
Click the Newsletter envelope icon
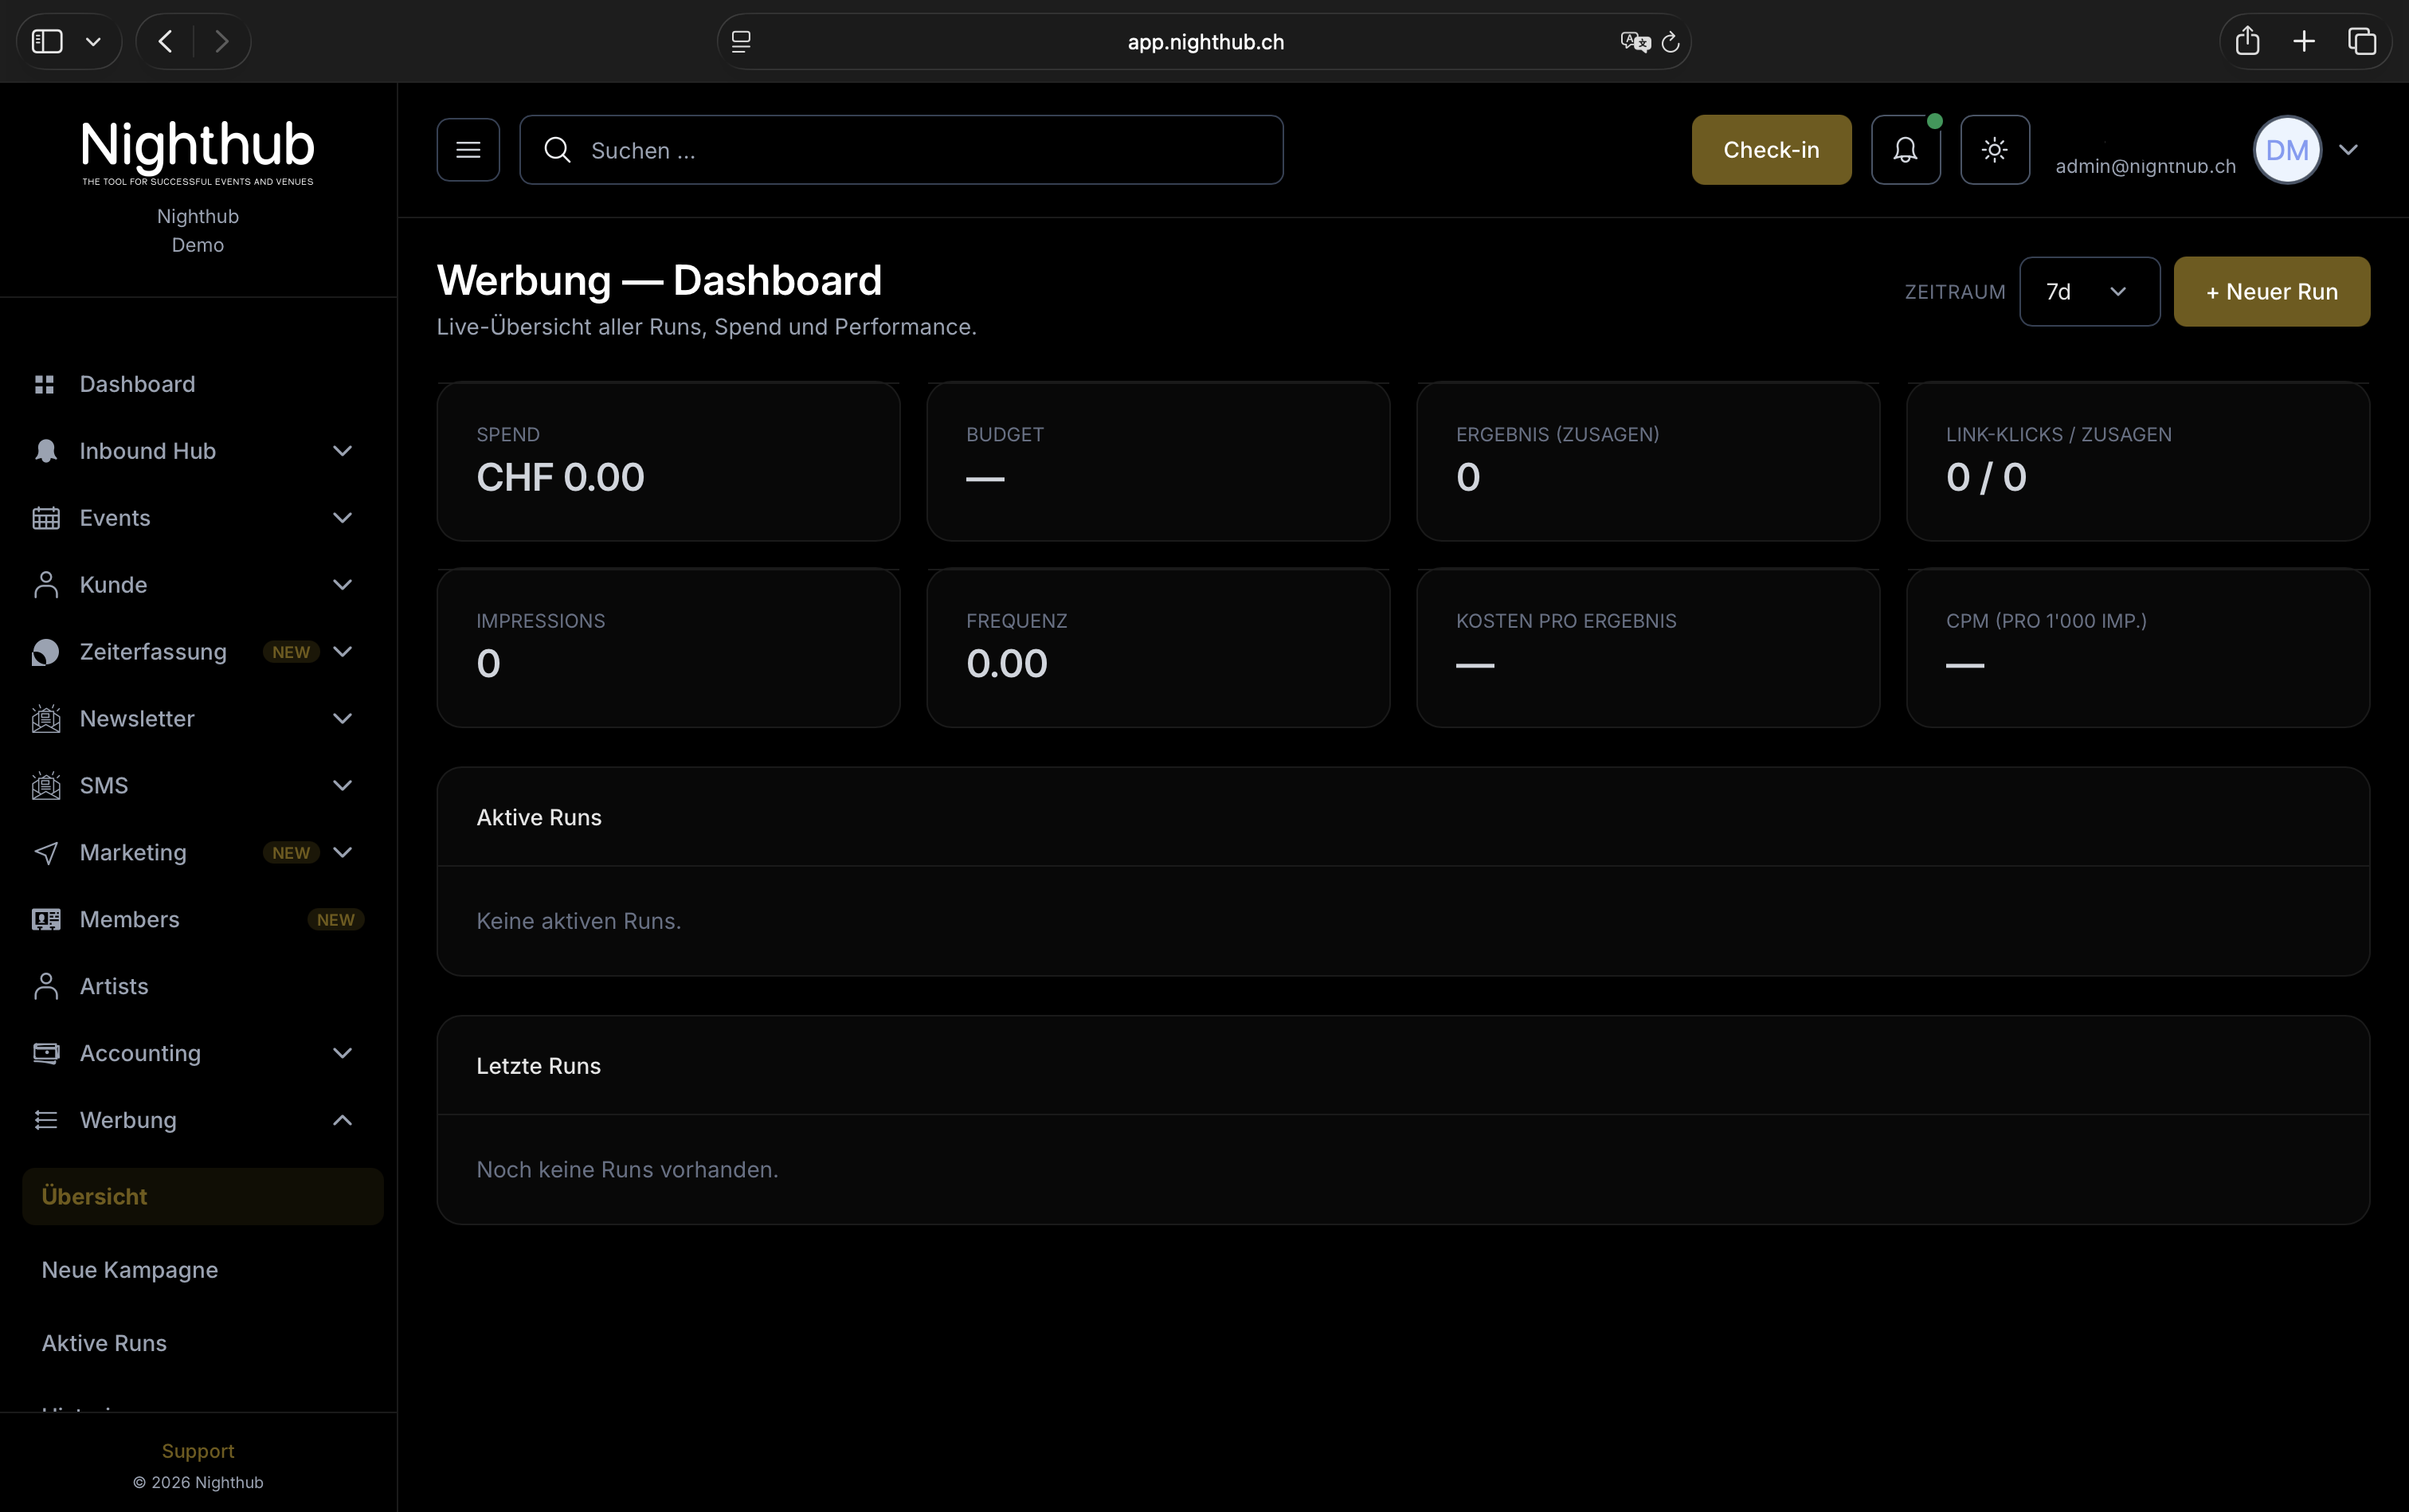(x=46, y=719)
